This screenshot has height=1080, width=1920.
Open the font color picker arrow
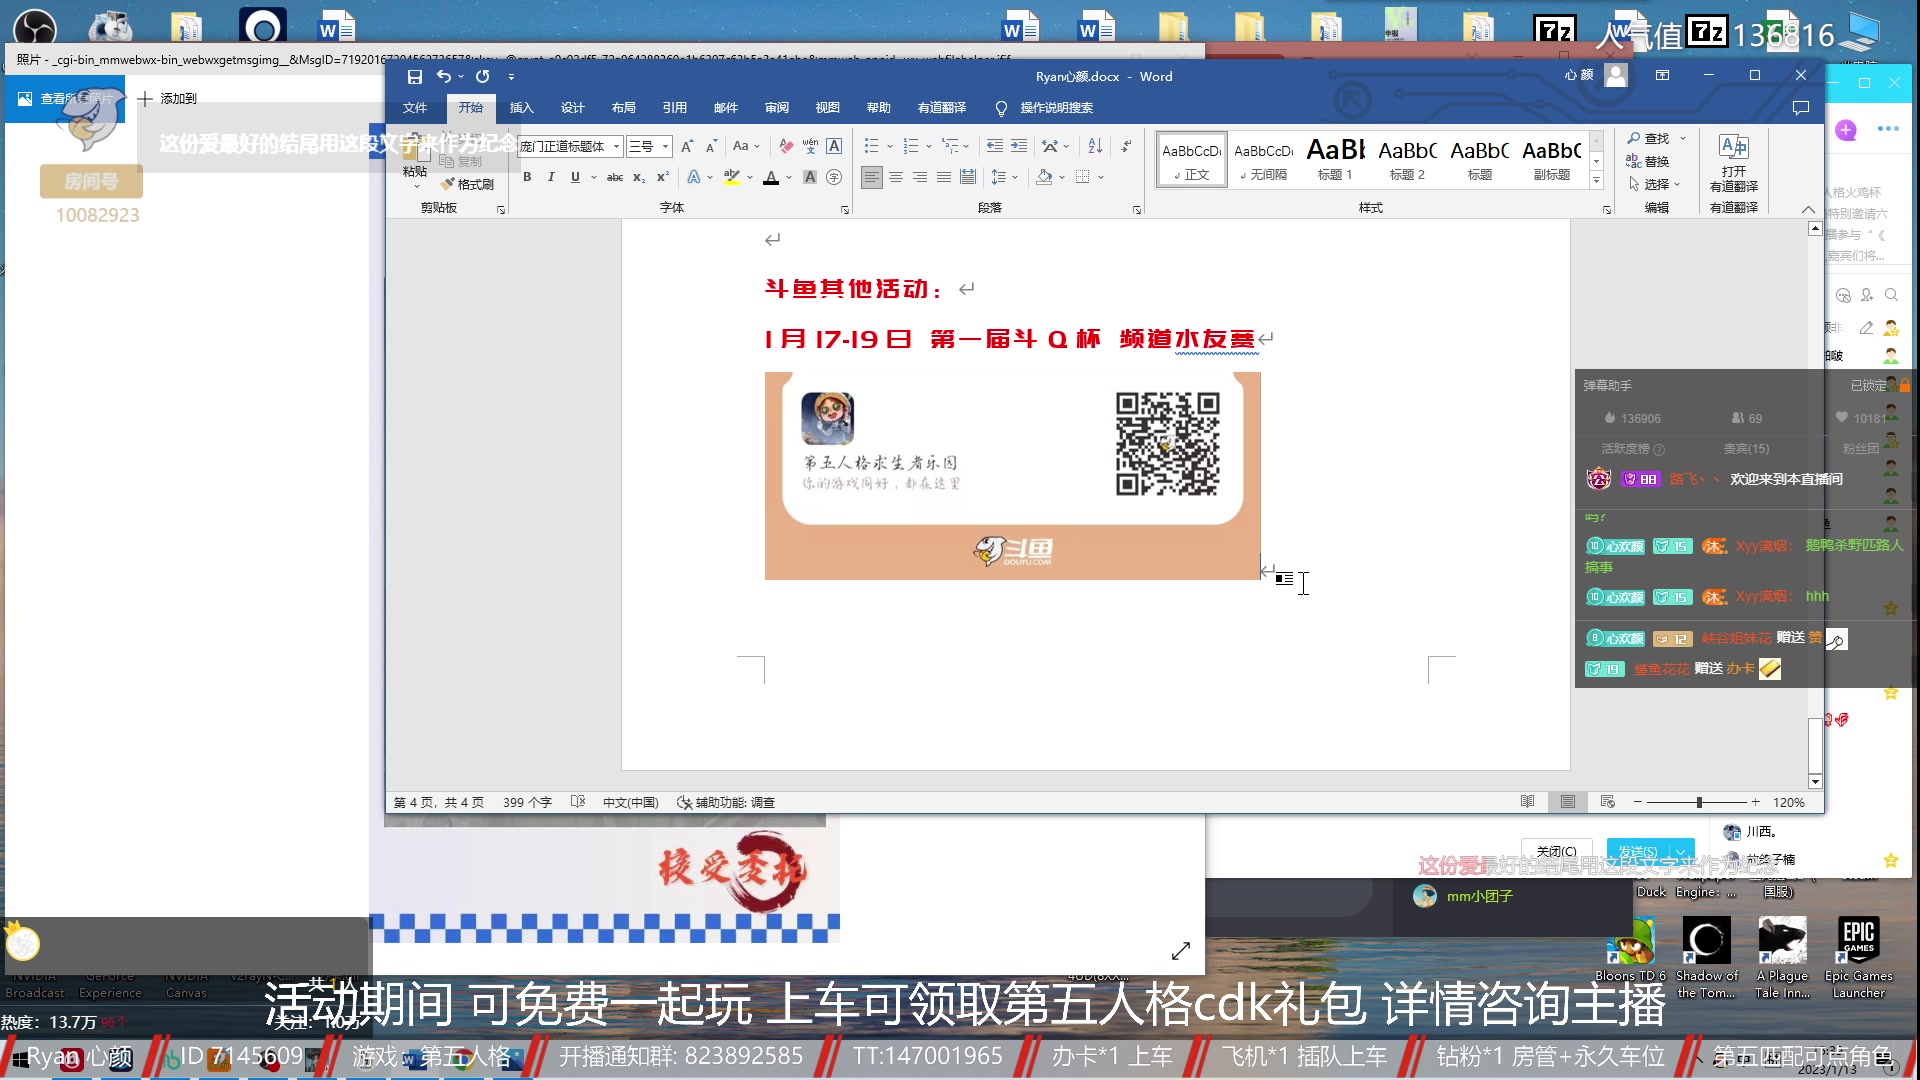click(x=789, y=177)
